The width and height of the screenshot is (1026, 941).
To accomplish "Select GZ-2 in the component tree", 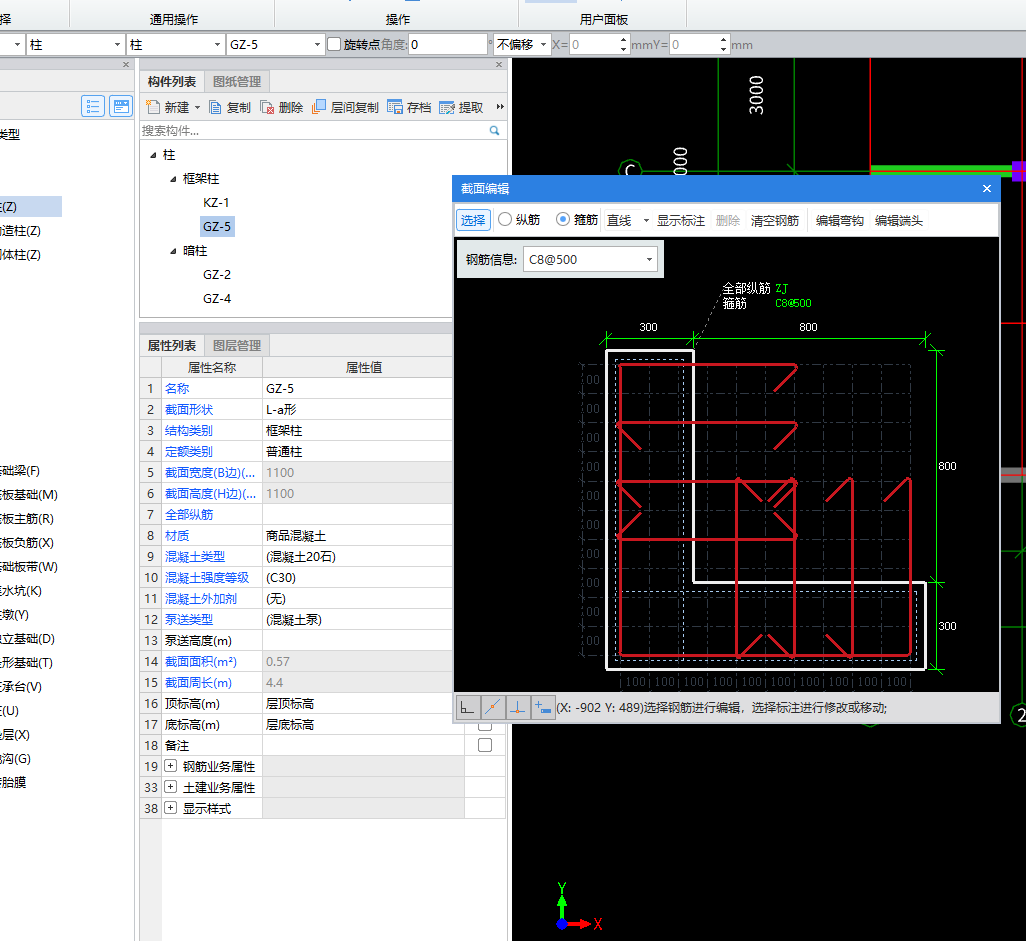I will (217, 275).
